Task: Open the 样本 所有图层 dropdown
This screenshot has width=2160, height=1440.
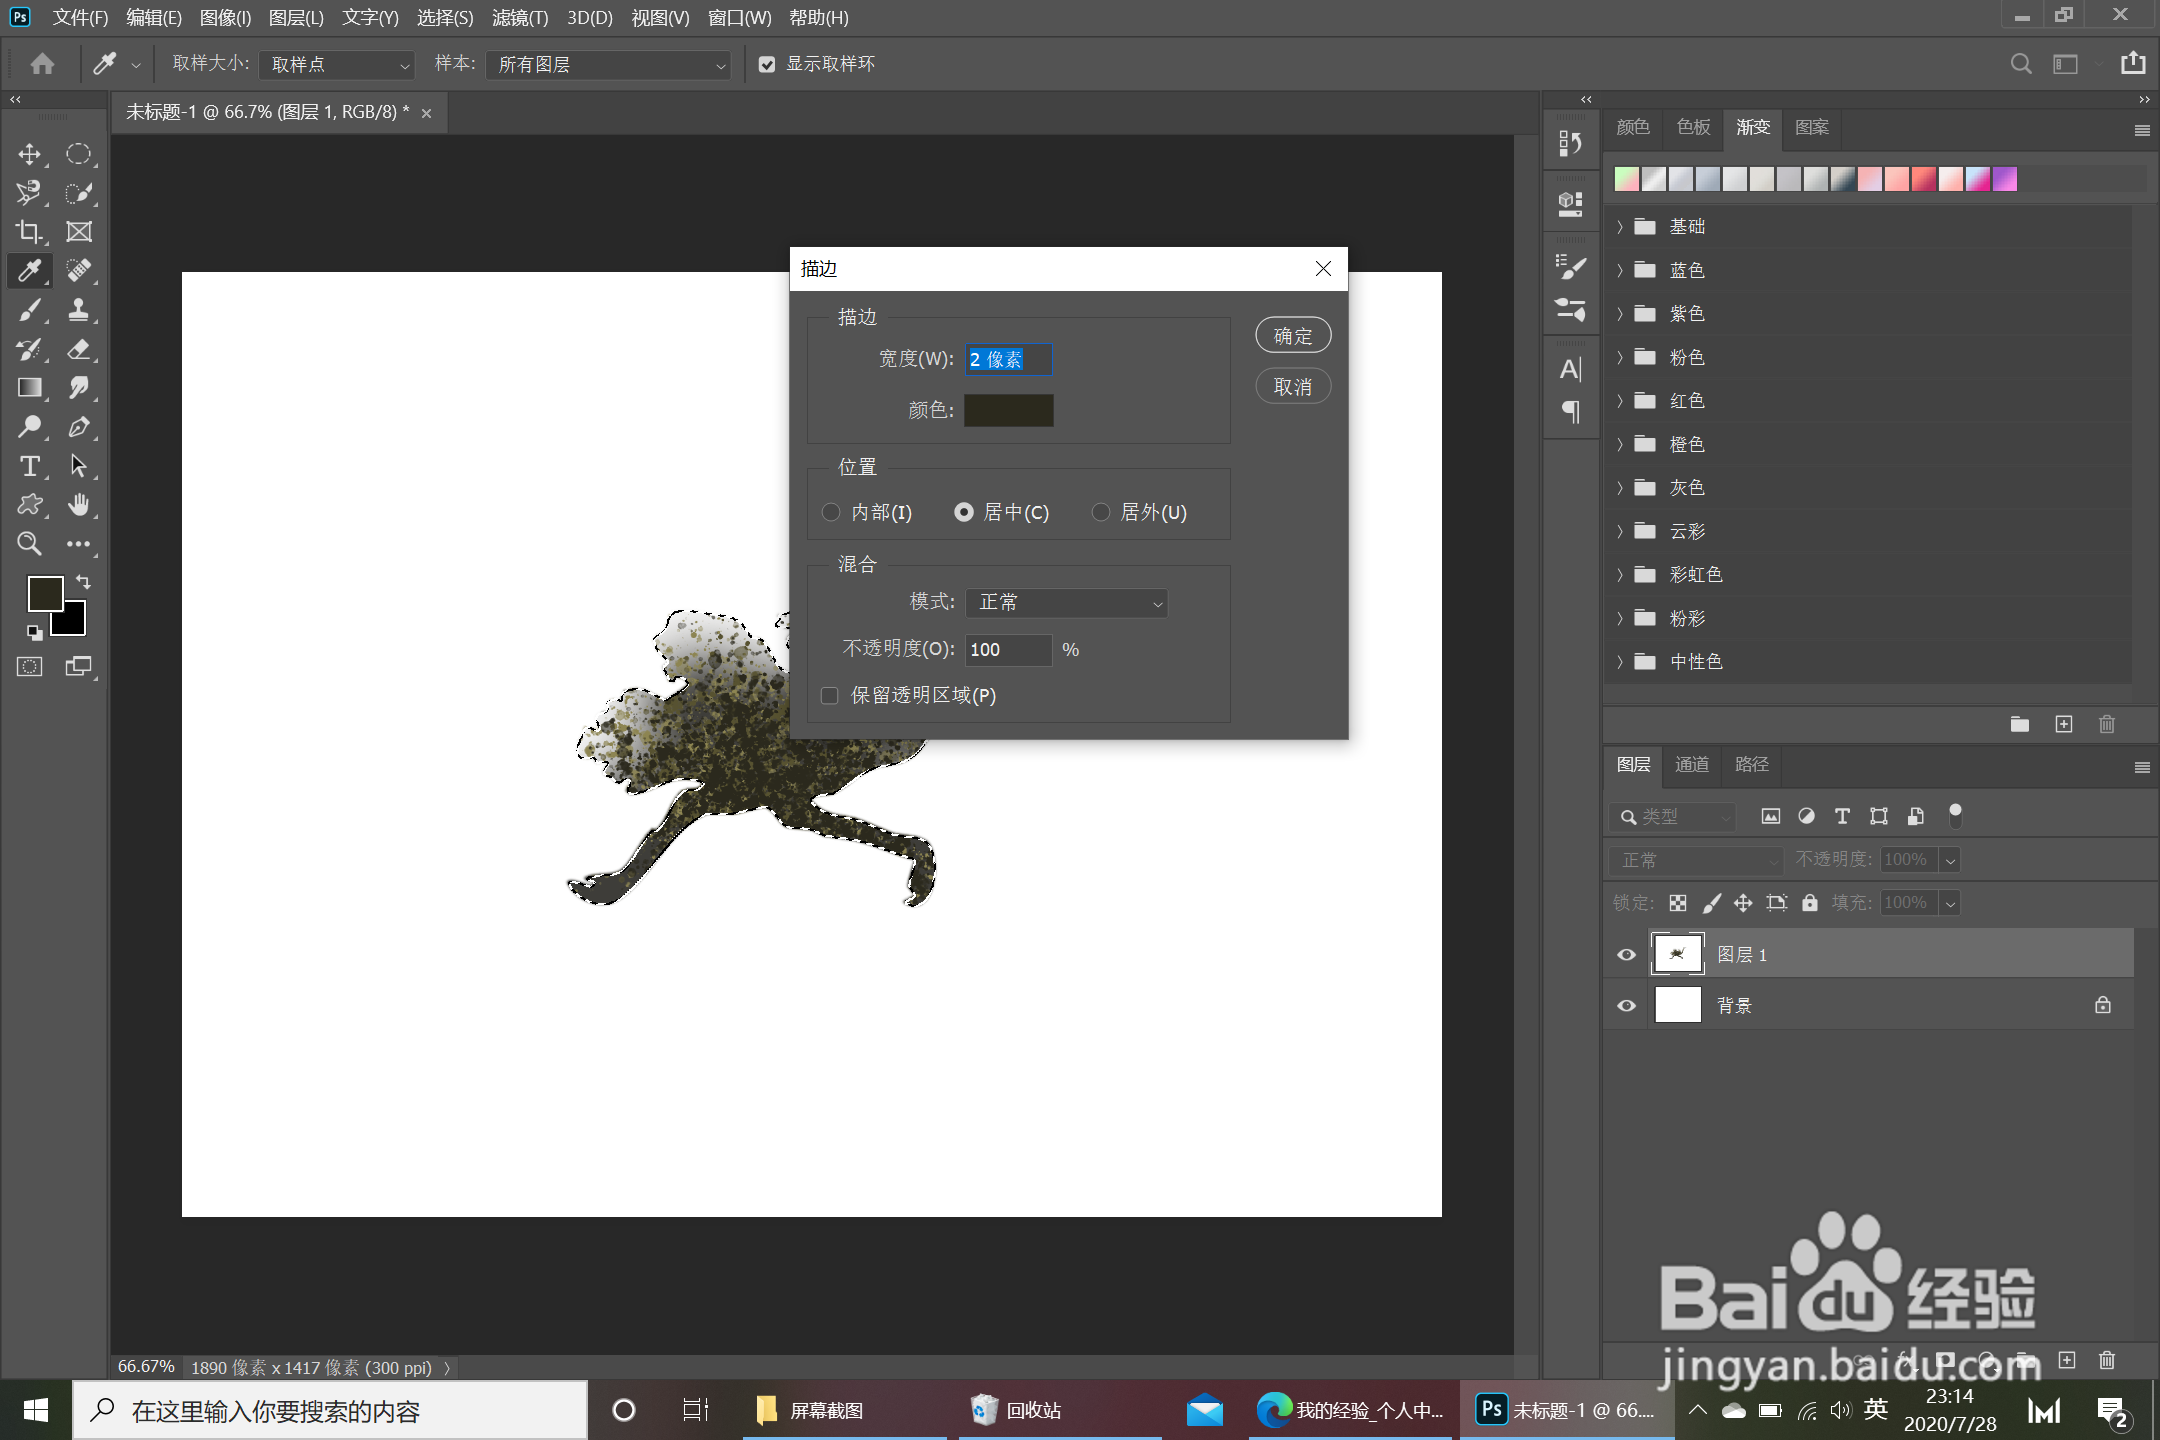Action: pyautogui.click(x=608, y=65)
